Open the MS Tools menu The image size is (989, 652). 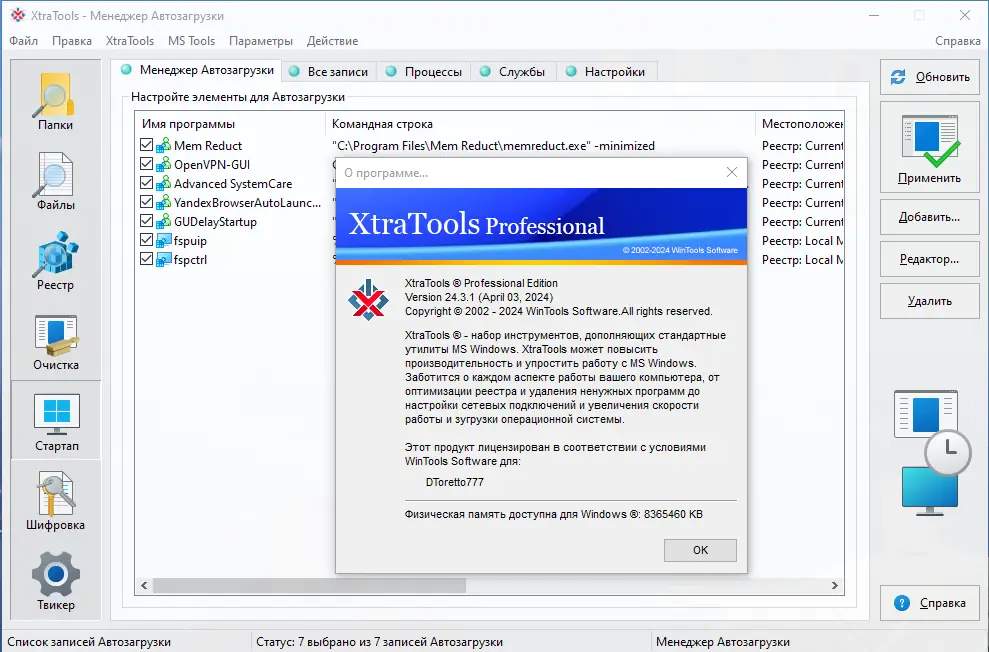(x=191, y=41)
